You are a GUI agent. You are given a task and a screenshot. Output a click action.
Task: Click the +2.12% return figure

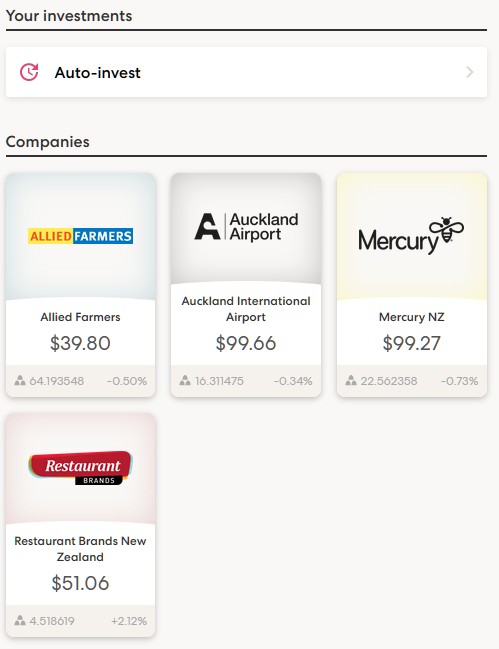pyautogui.click(x=129, y=621)
